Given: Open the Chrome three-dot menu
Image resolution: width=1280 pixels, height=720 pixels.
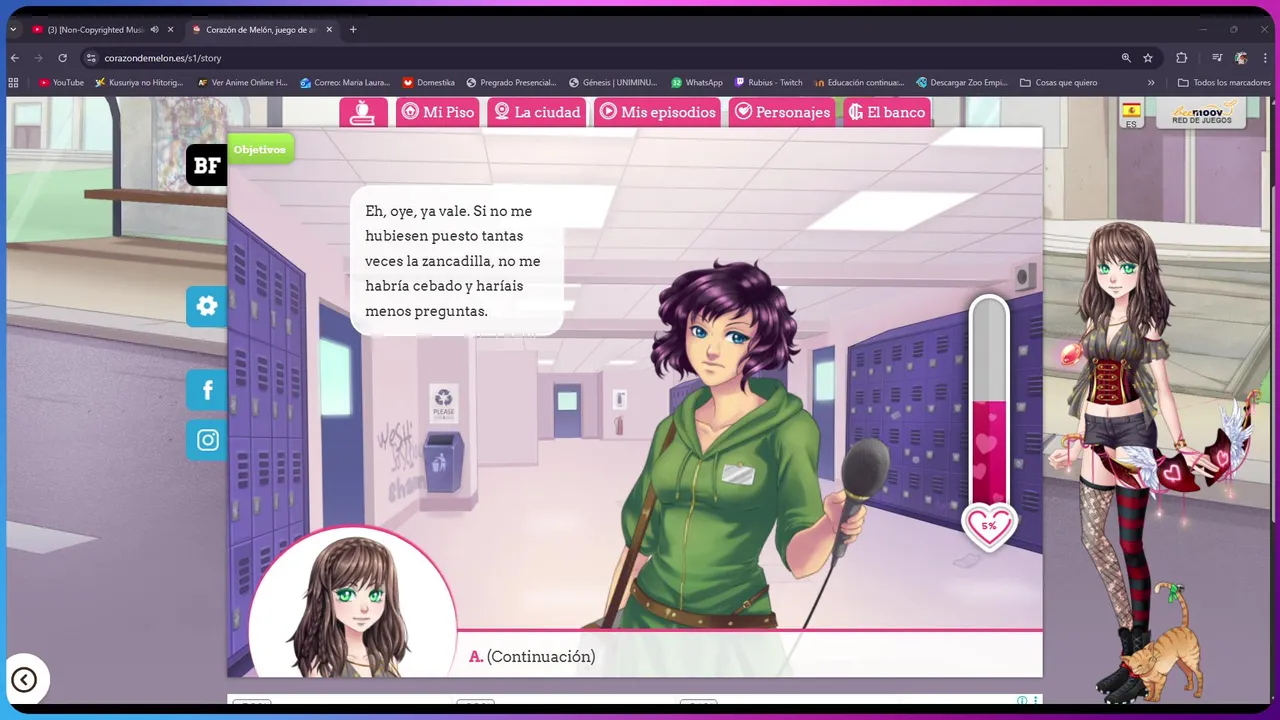Looking at the screenshot, I should [x=1265, y=58].
